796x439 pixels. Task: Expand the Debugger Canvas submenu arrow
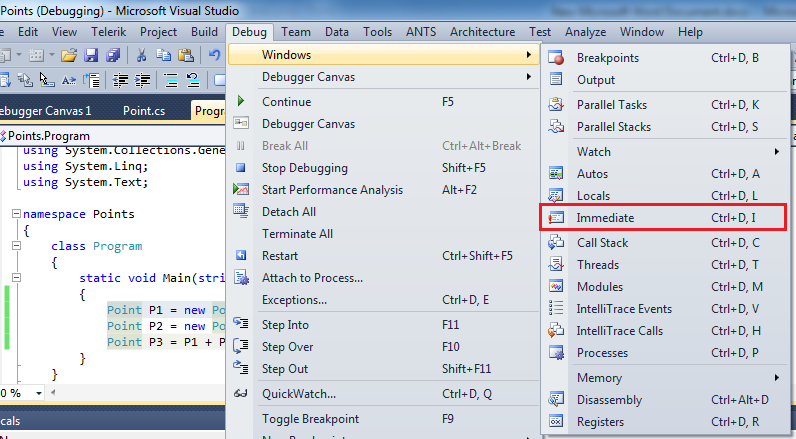coord(528,77)
